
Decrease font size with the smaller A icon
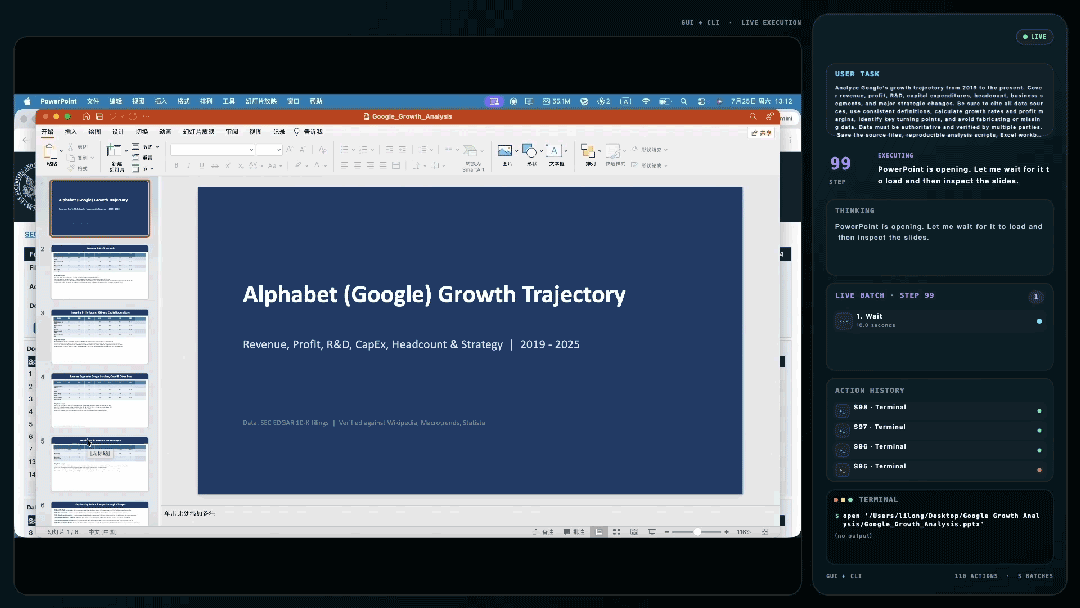[302, 149]
